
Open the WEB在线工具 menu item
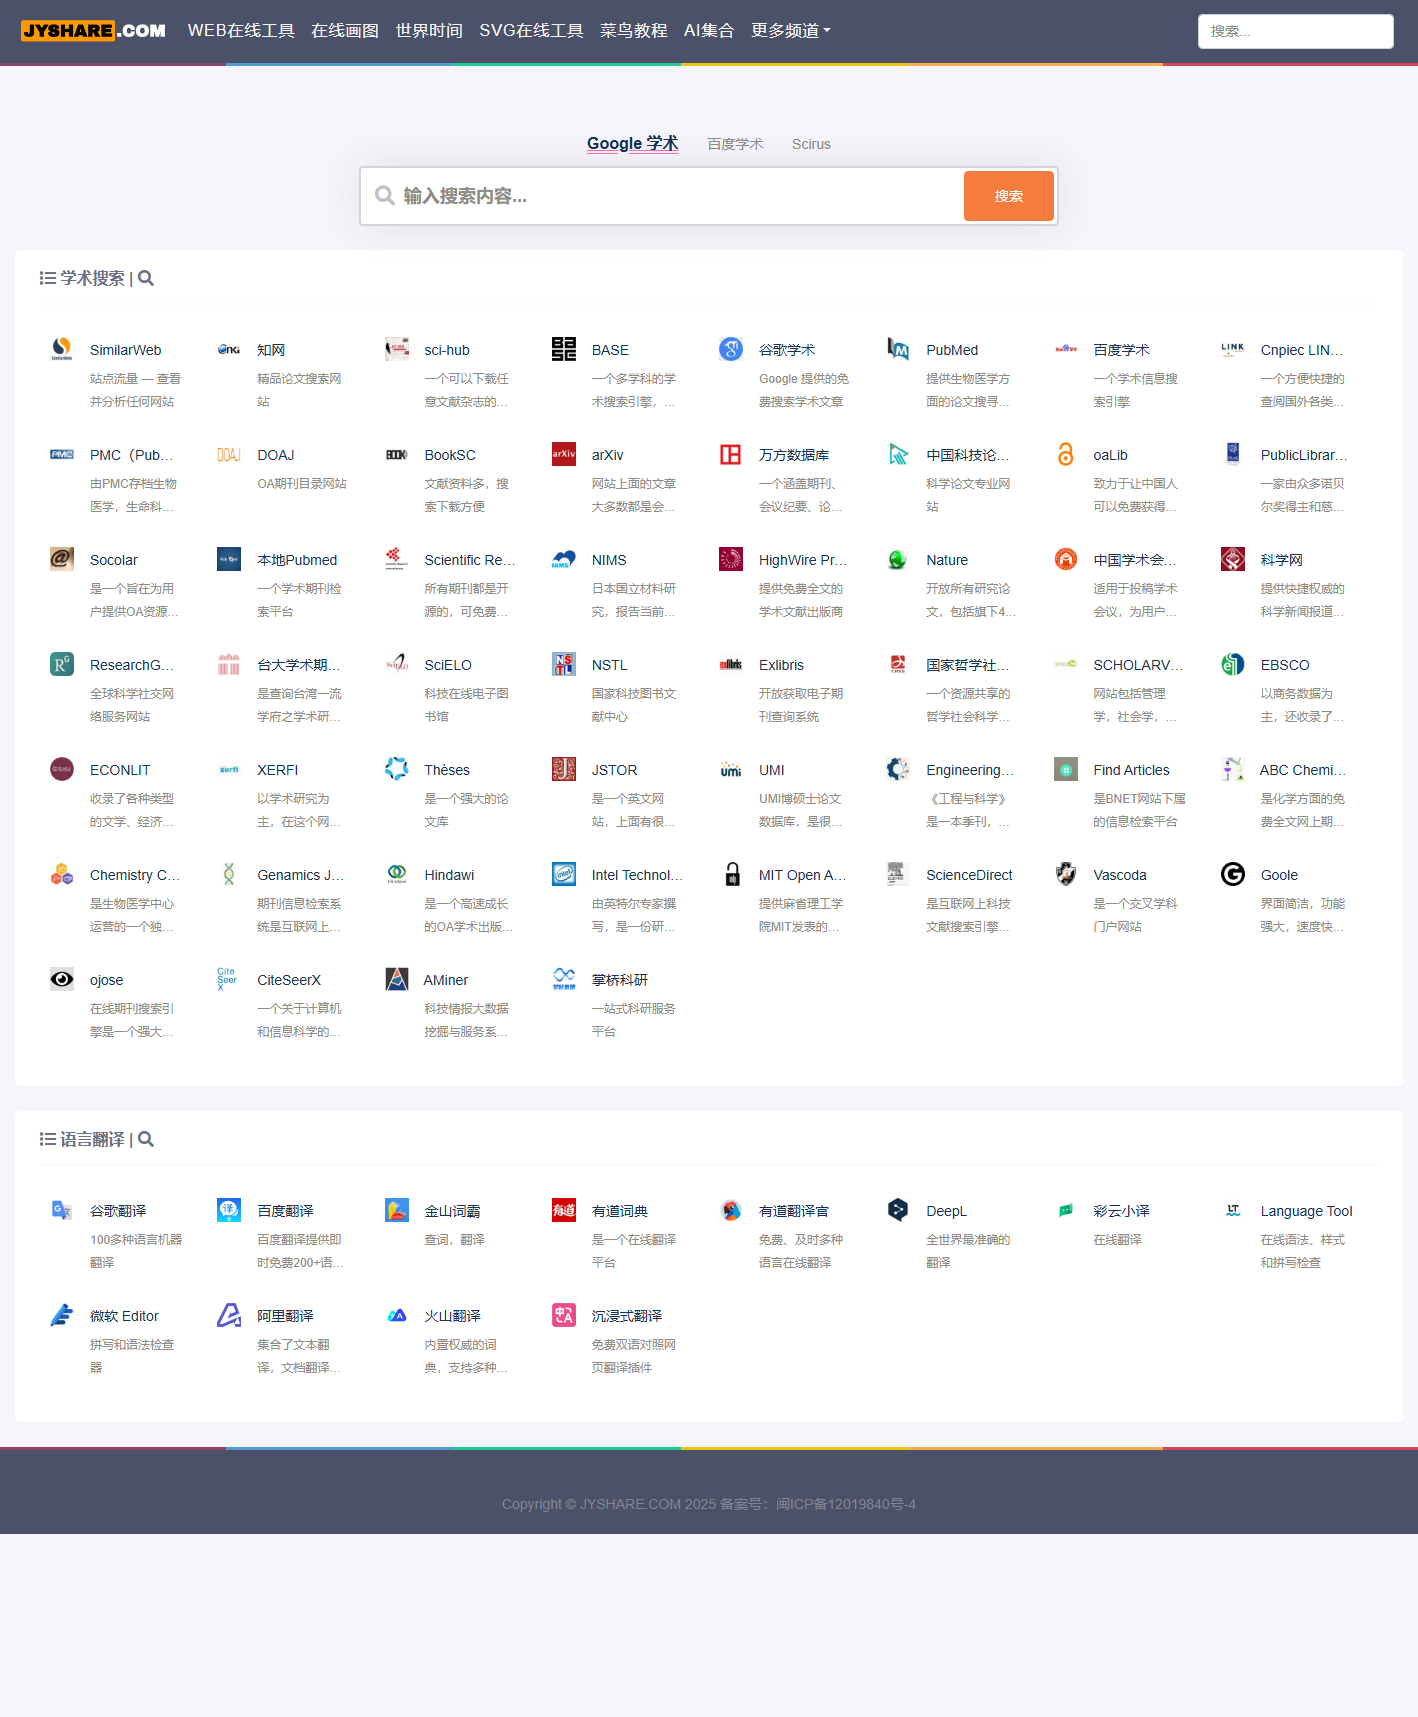pyautogui.click(x=241, y=31)
